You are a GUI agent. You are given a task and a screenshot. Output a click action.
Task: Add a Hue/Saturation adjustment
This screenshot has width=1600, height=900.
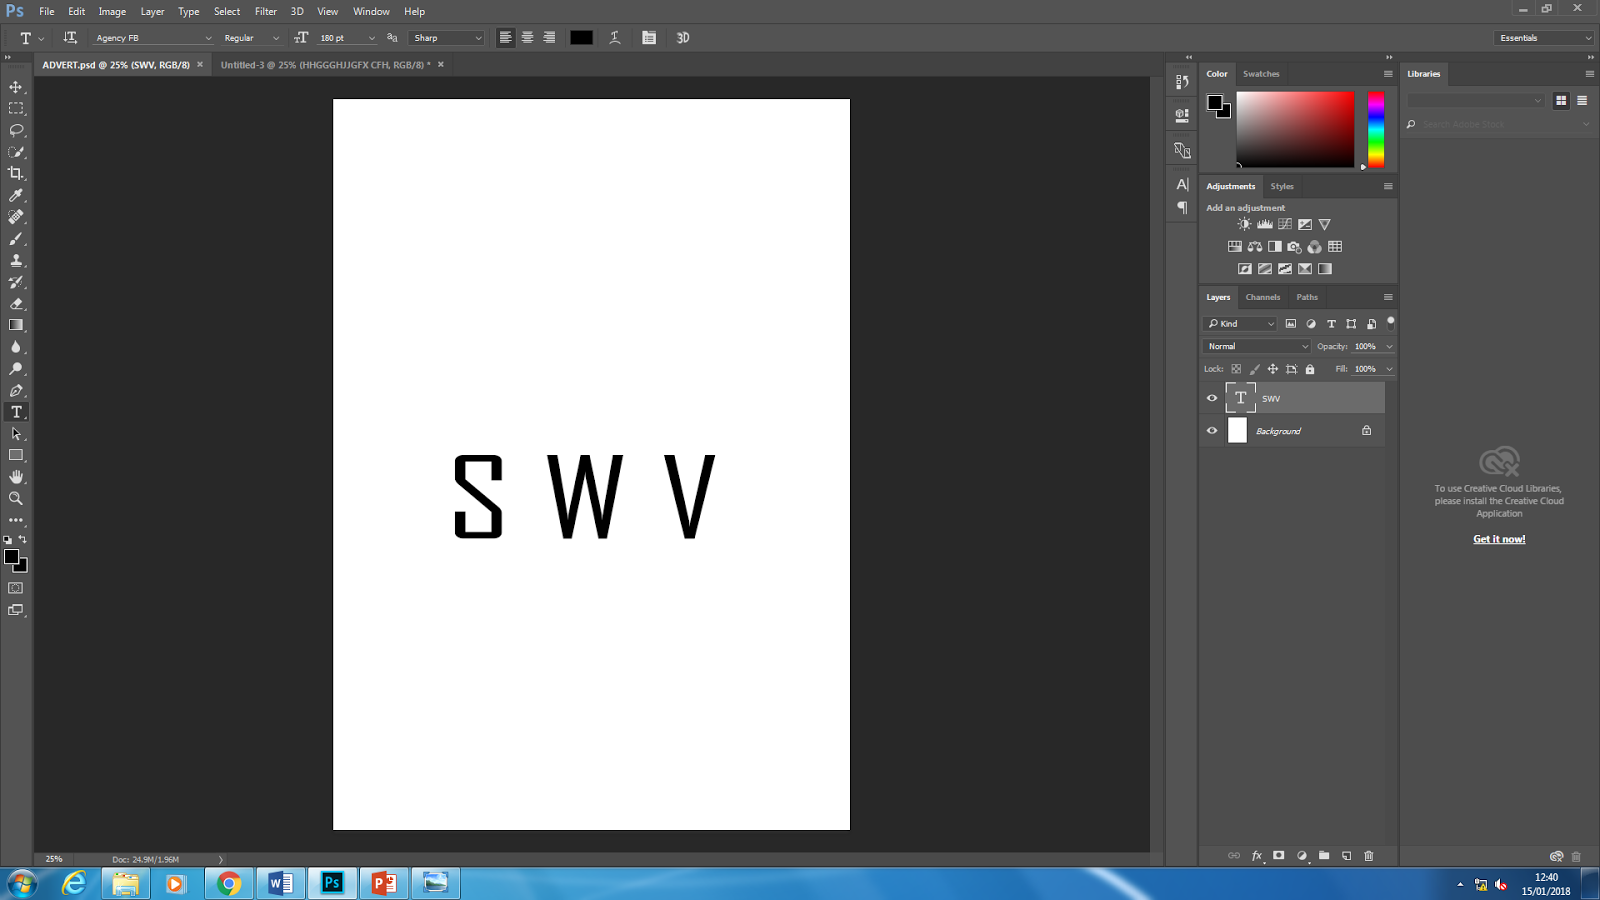point(1235,246)
